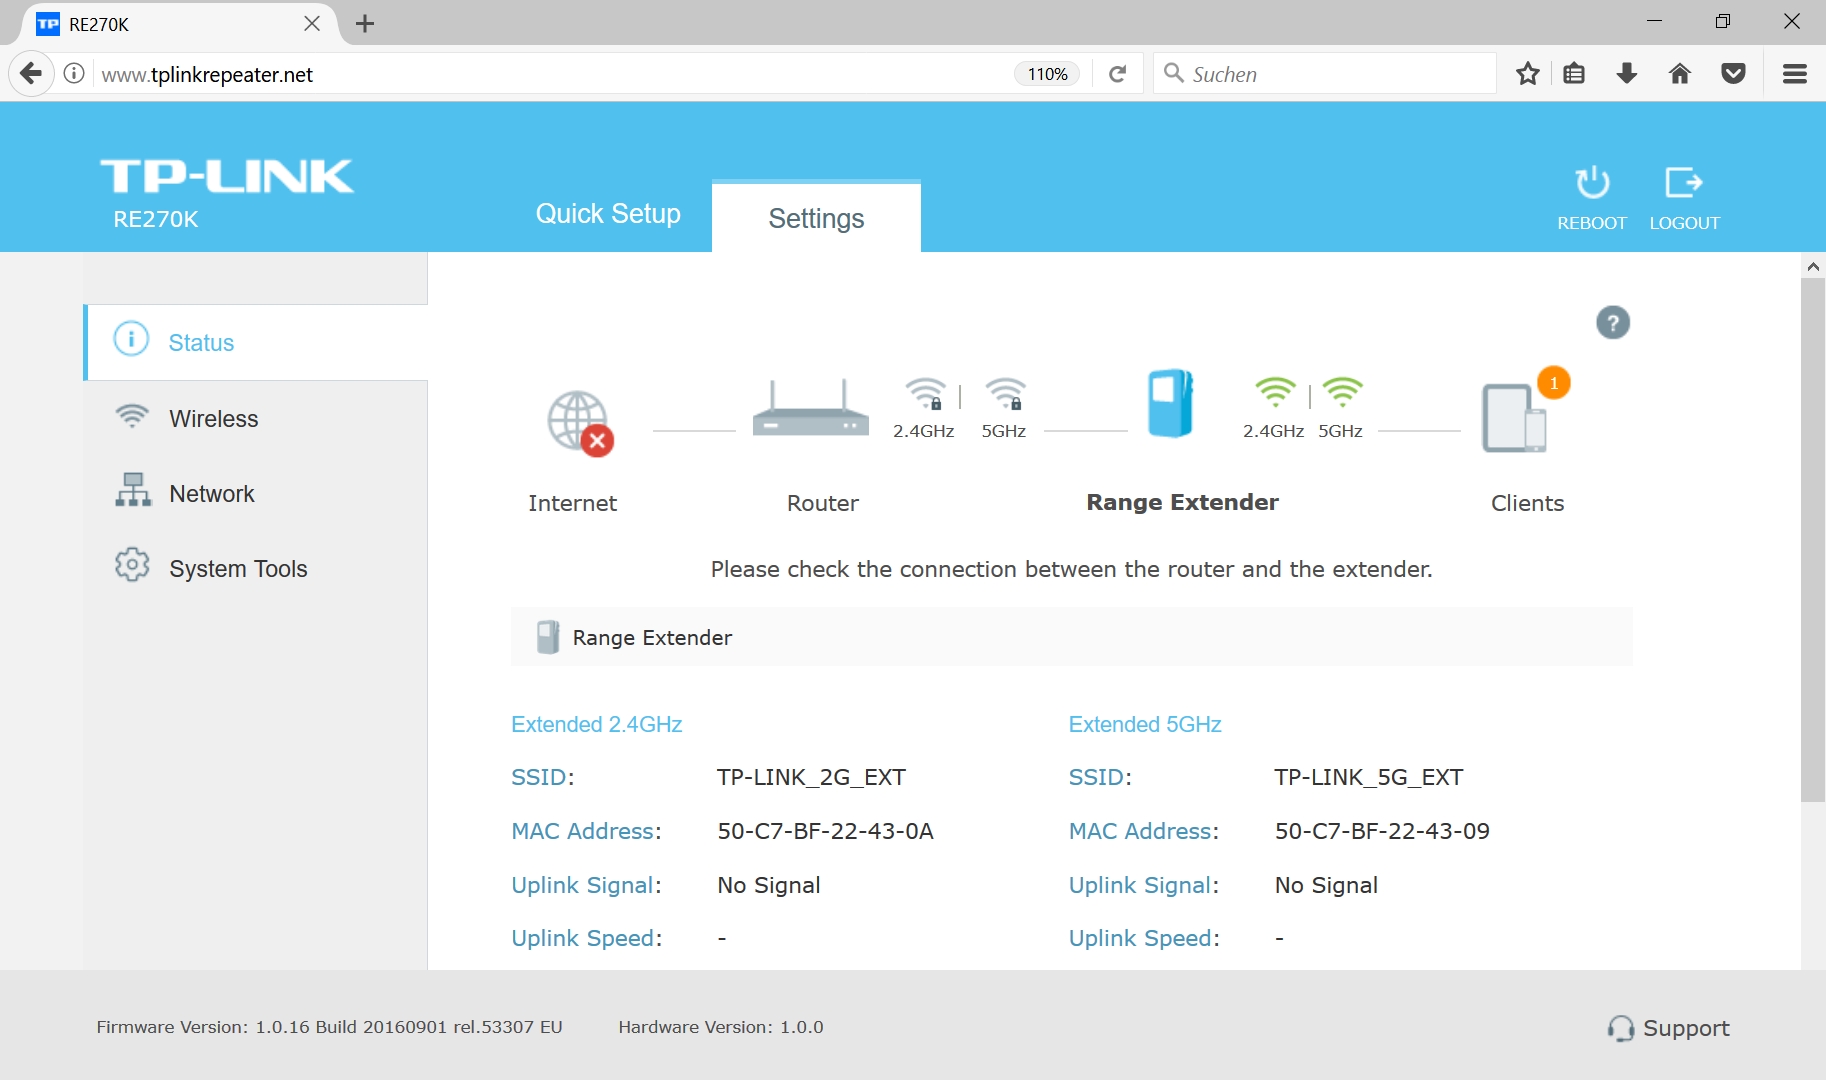Open the help question mark icon
The image size is (1826, 1080).
tap(1613, 323)
